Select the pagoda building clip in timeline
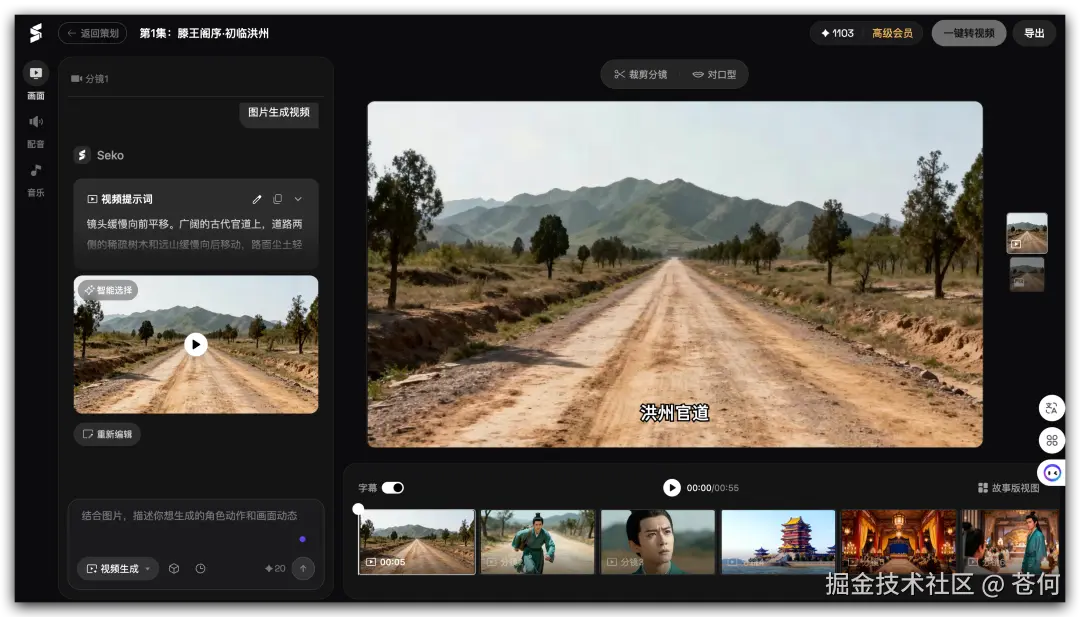Viewport: 1080px width, 617px height. coord(778,541)
